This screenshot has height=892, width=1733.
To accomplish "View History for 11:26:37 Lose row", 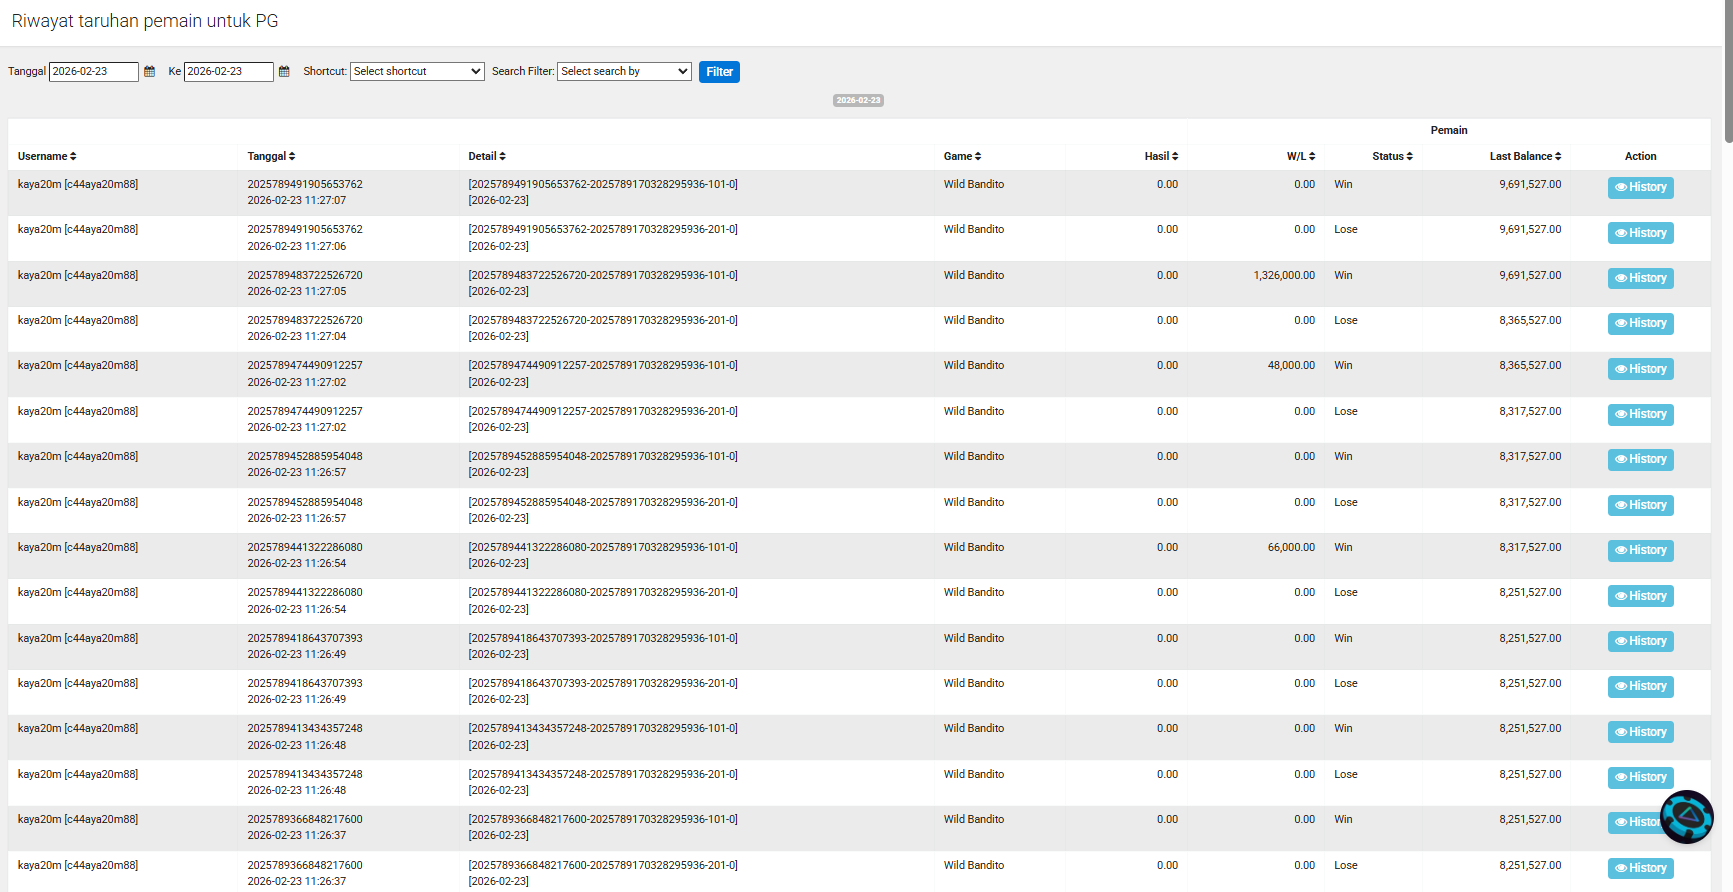I will (1640, 869).
